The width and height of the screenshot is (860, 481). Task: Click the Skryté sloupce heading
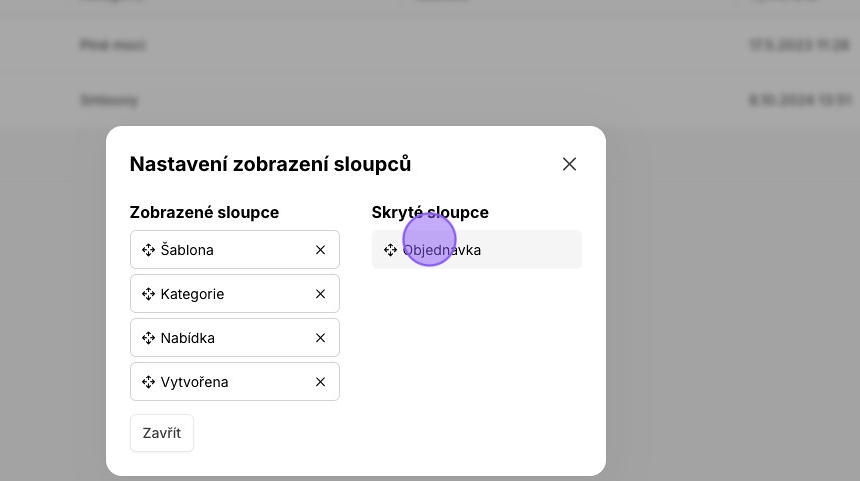point(430,212)
